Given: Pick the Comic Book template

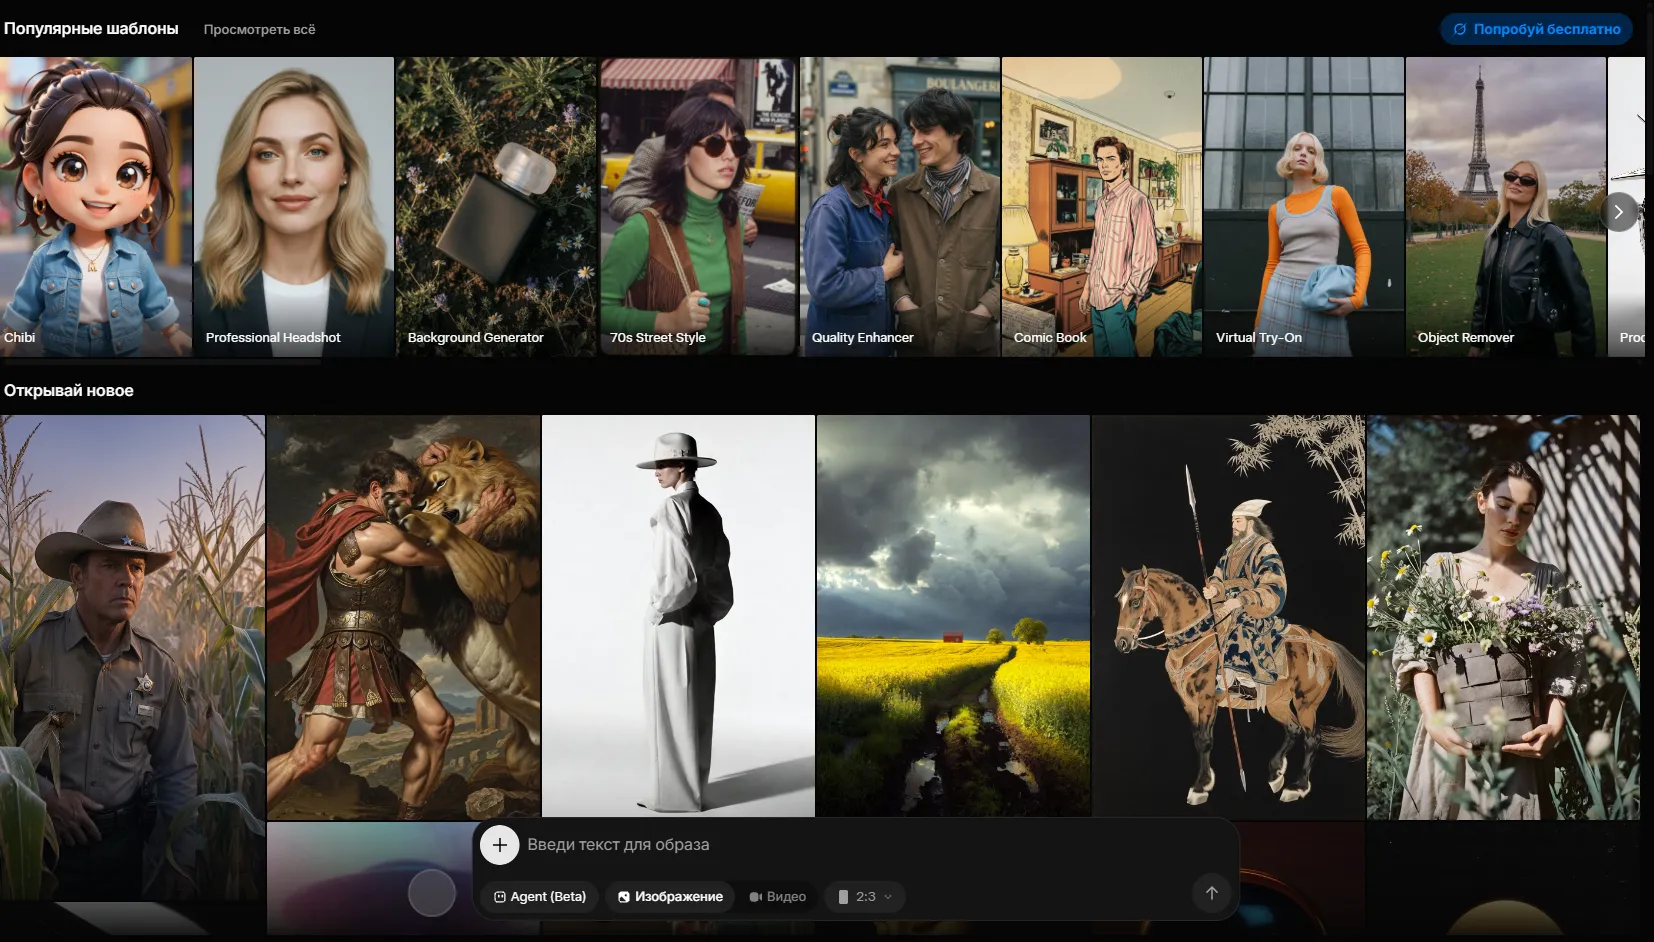Looking at the screenshot, I should click(1102, 206).
